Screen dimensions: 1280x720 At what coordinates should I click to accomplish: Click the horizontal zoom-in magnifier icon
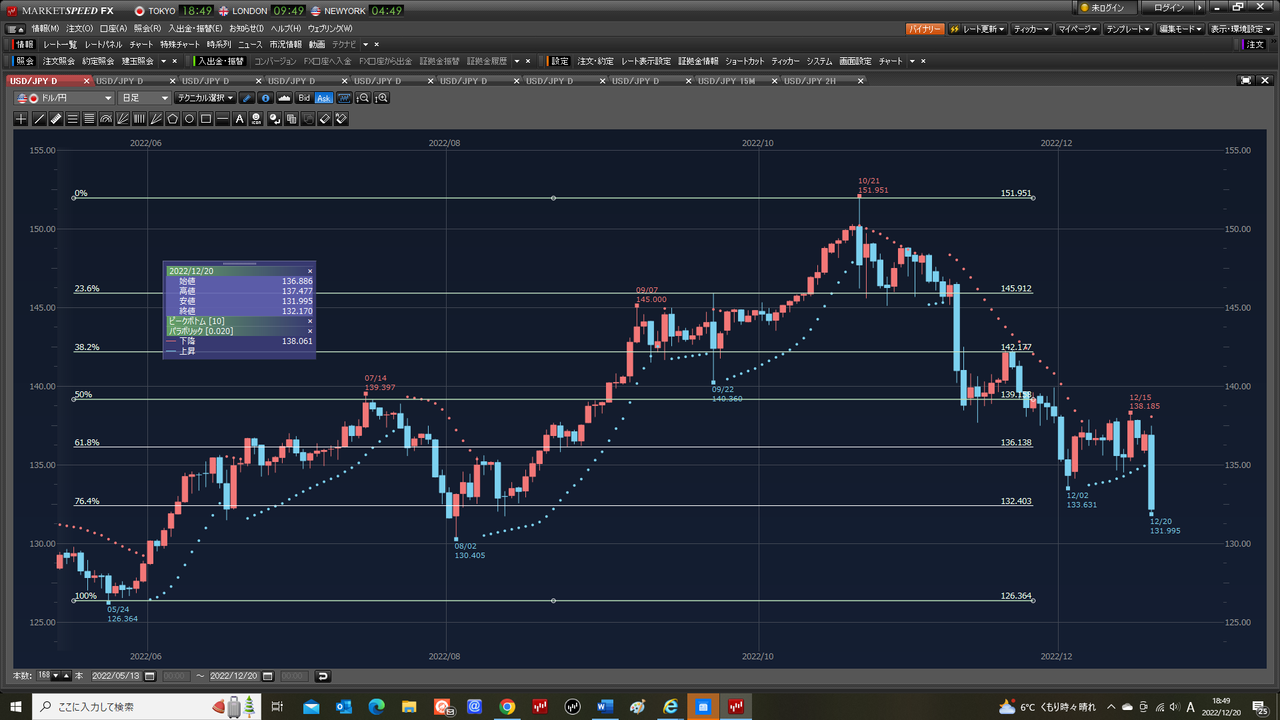pyautogui.click(x=381, y=98)
